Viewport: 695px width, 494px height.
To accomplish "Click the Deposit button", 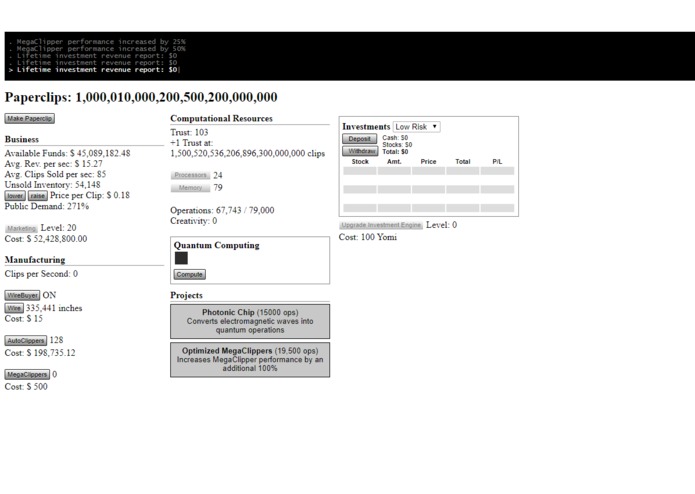I will [359, 139].
